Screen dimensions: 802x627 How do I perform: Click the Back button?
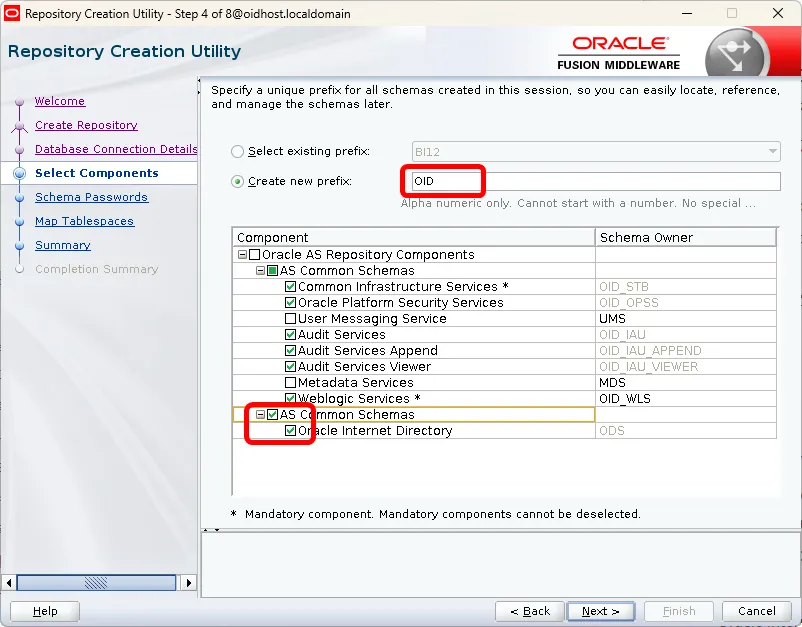530,611
